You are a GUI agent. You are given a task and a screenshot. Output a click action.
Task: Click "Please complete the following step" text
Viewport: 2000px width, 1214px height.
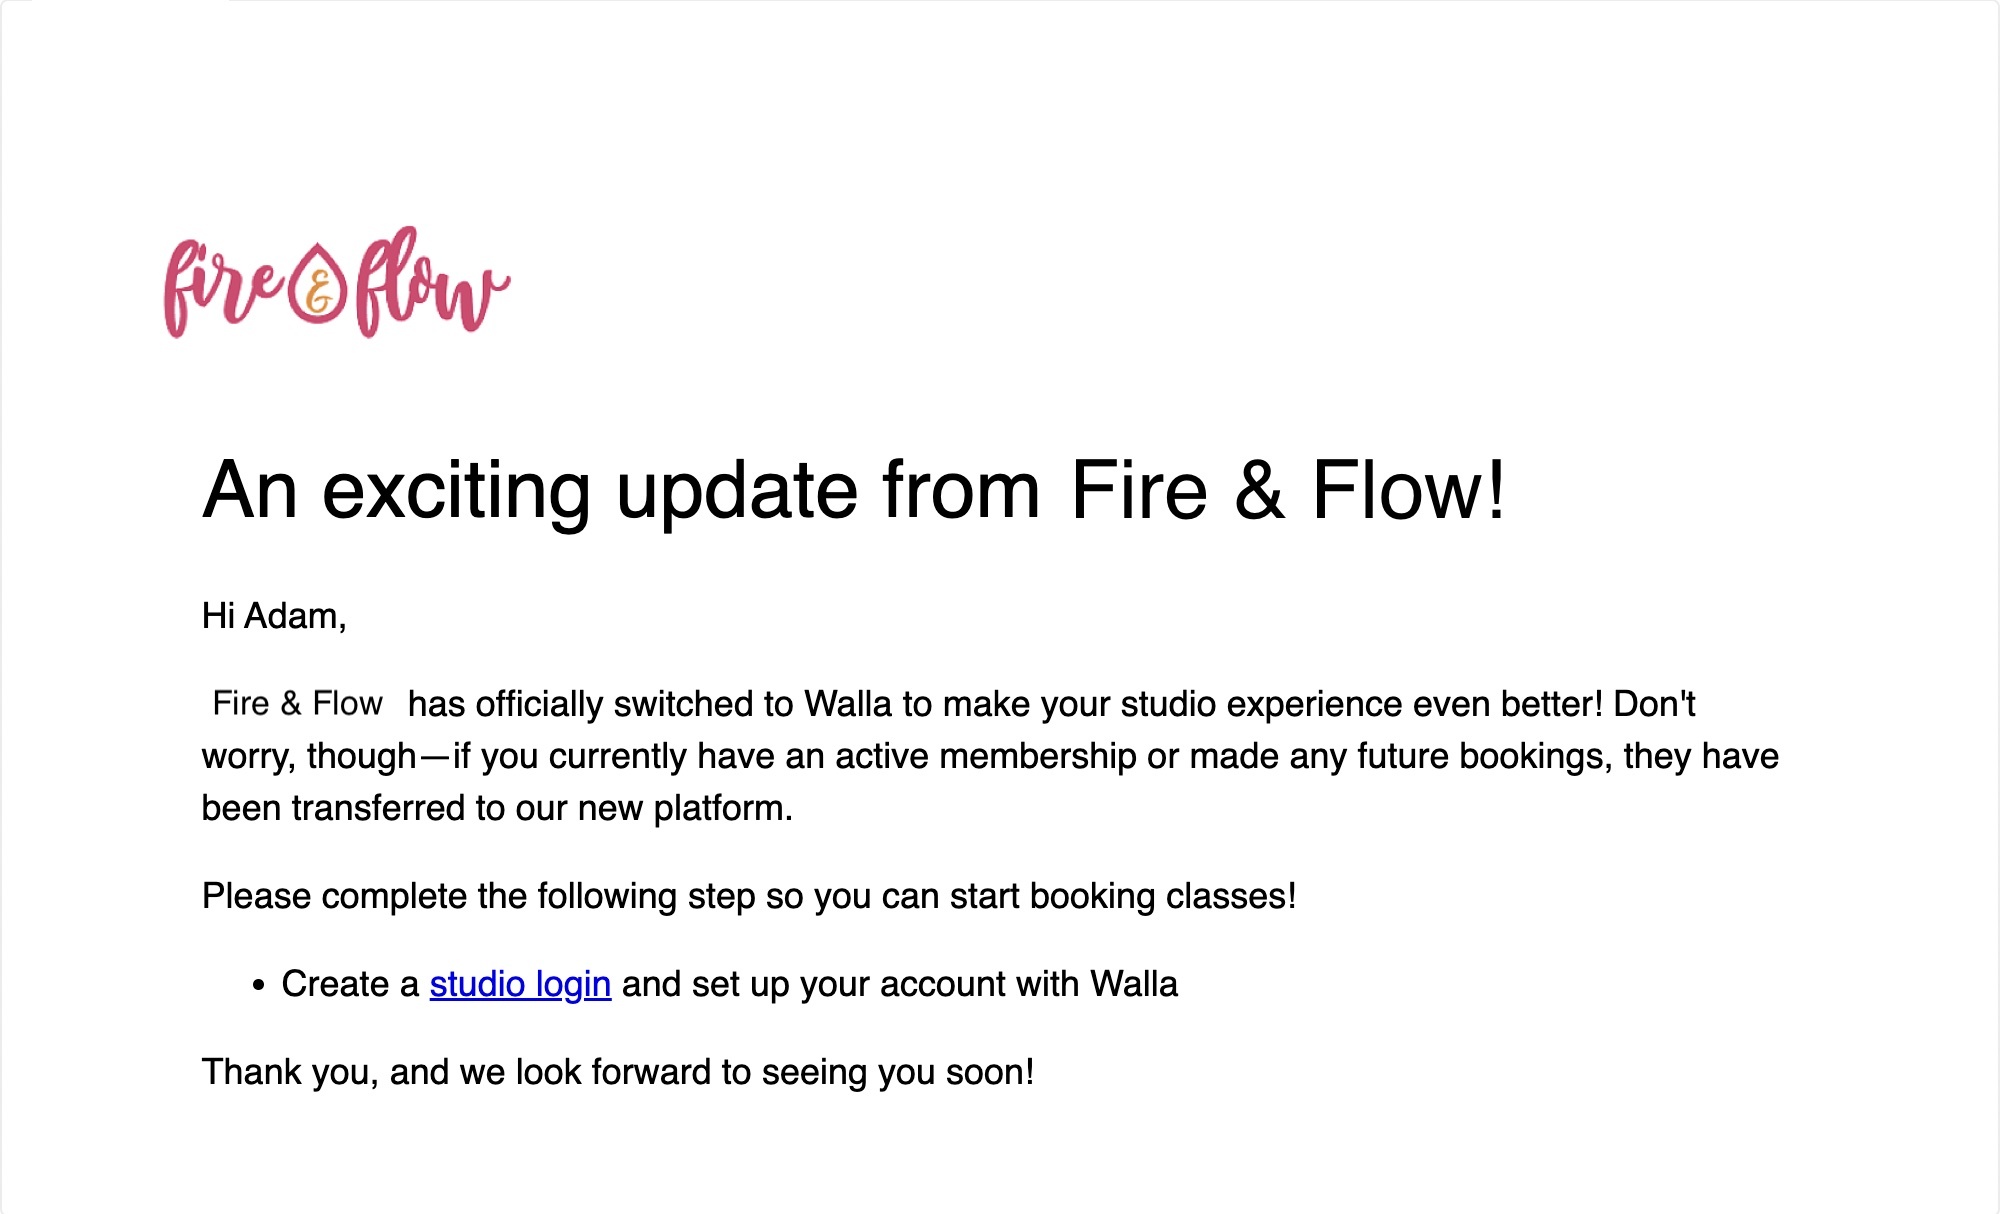tap(478, 896)
